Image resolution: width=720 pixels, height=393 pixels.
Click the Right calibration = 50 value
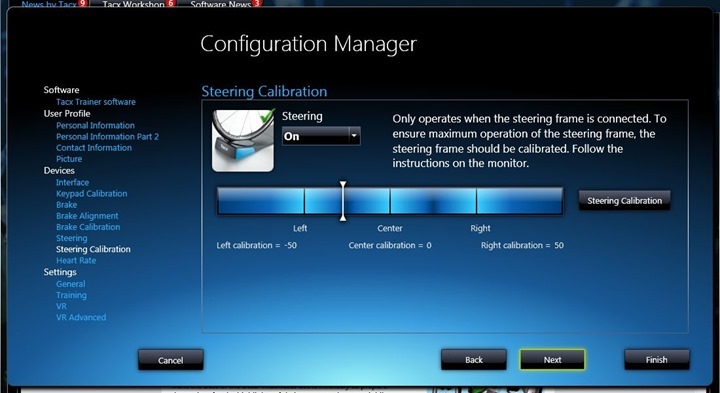coord(522,245)
